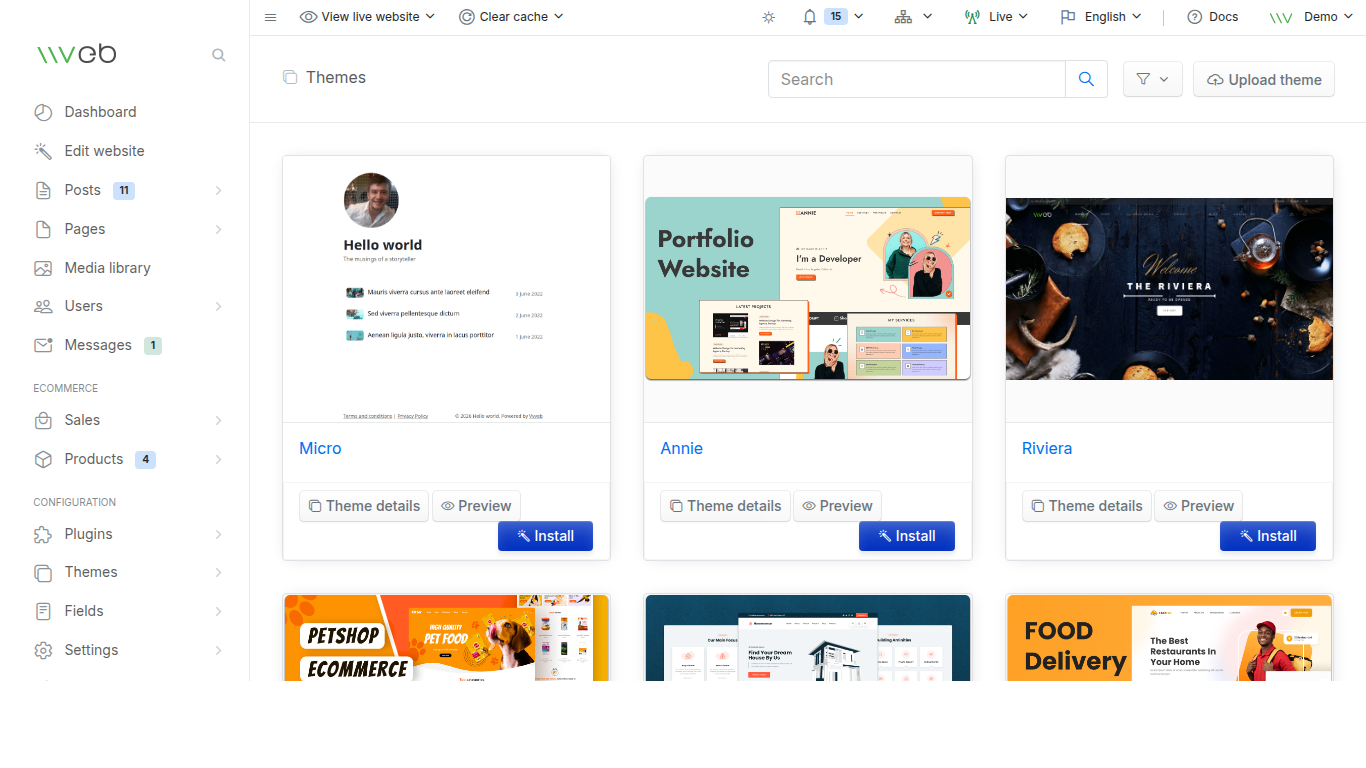Toggle dark mode with the sun icon
Image resolution: width=1366 pixels, height=768 pixels.
pyautogui.click(x=768, y=16)
